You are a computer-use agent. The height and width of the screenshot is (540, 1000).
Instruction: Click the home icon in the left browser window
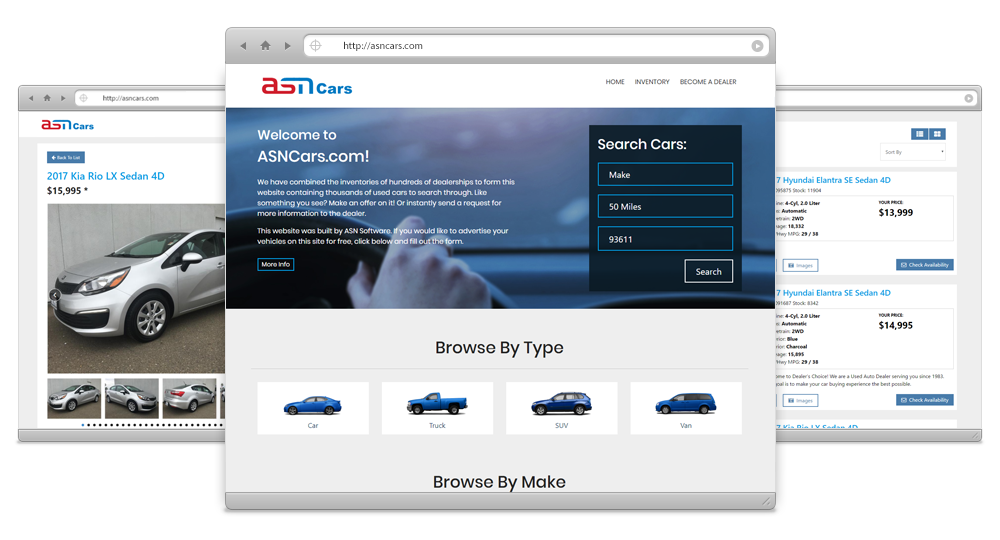point(47,98)
